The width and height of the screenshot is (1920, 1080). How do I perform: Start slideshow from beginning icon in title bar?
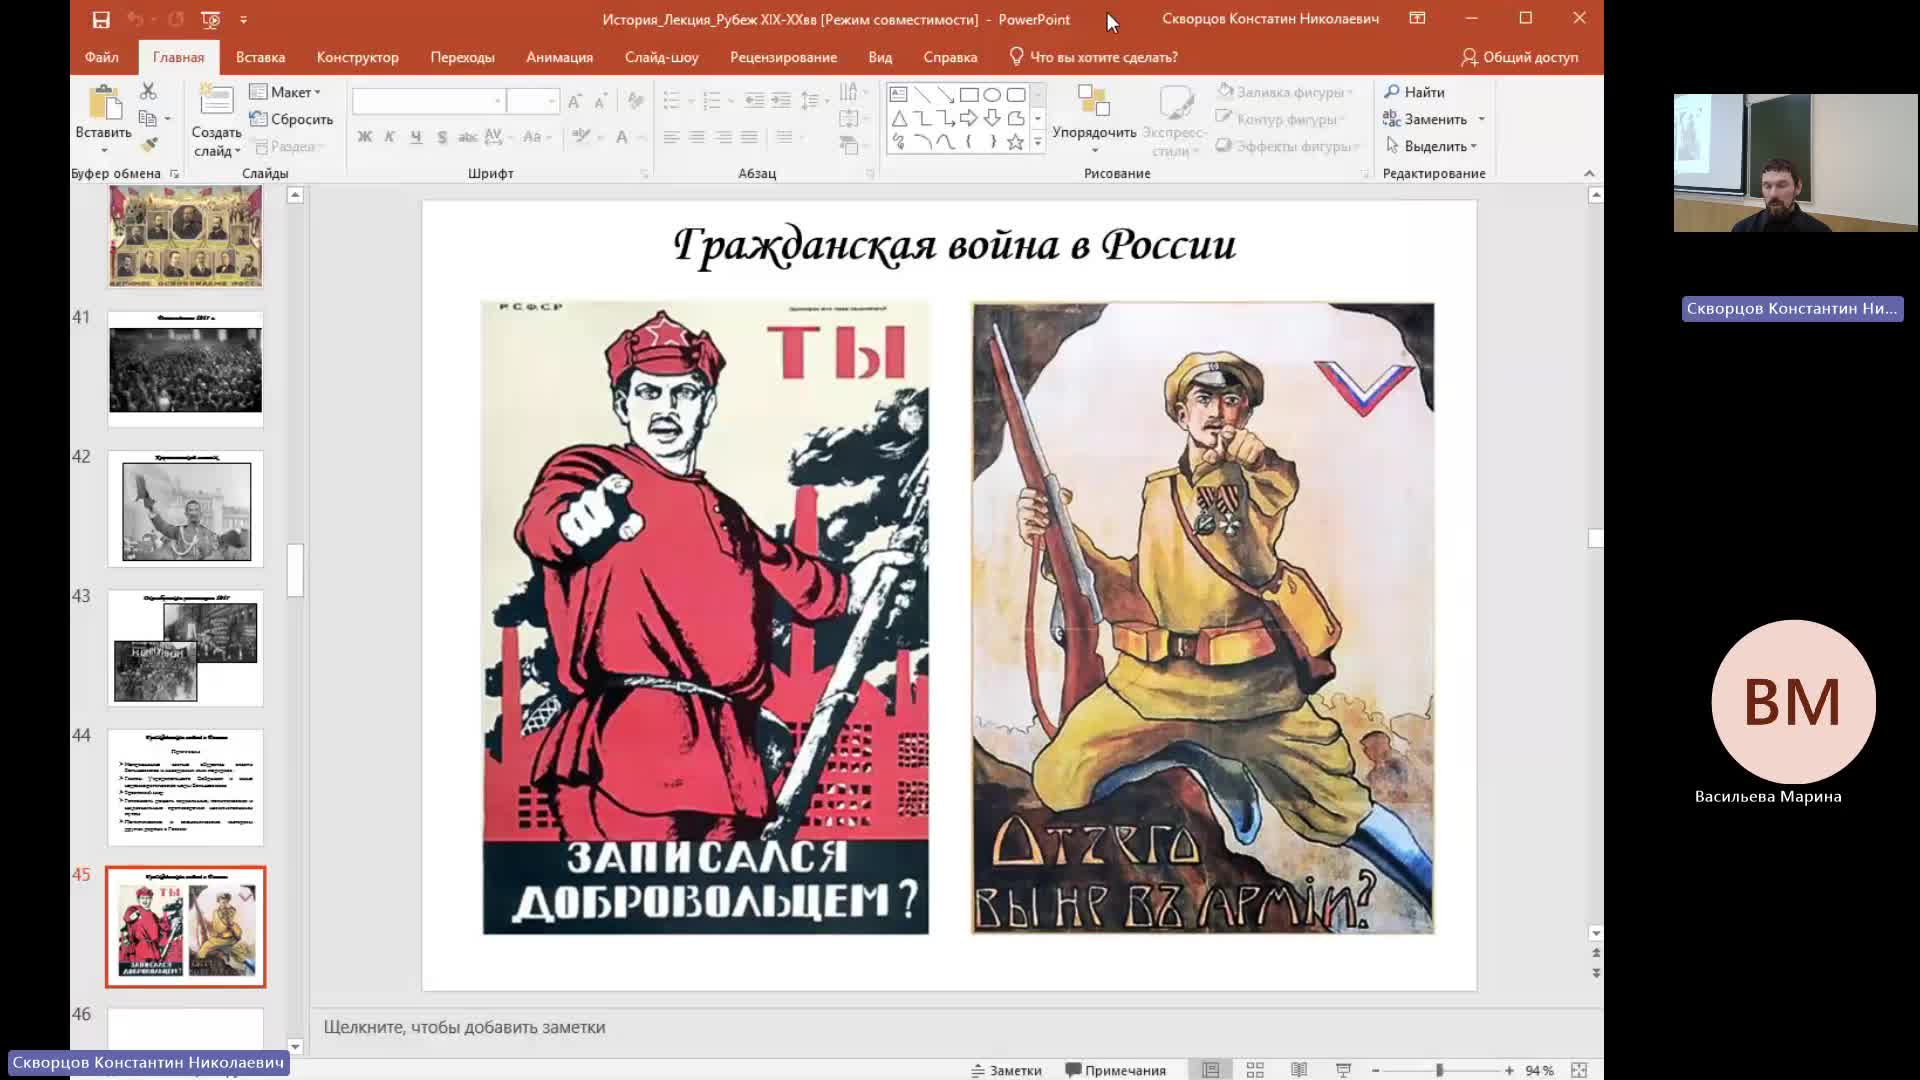coord(210,19)
